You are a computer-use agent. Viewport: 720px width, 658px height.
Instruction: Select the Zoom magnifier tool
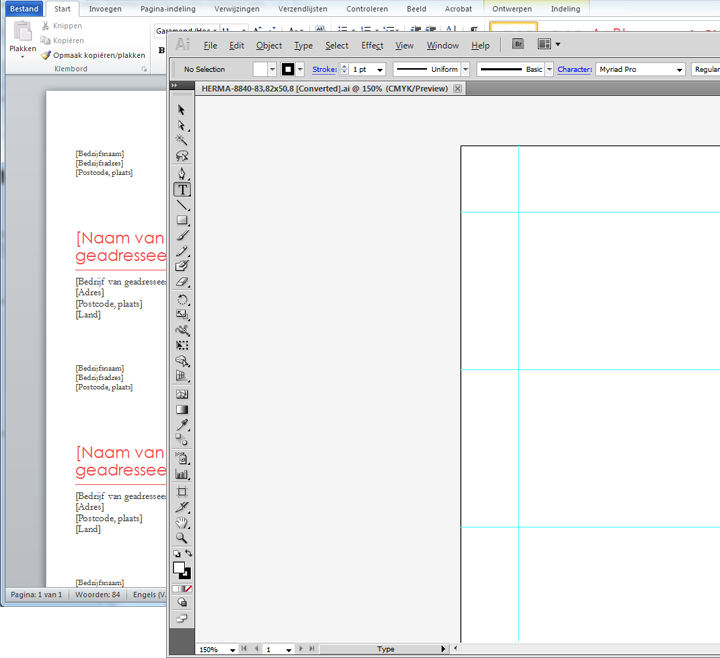182,537
